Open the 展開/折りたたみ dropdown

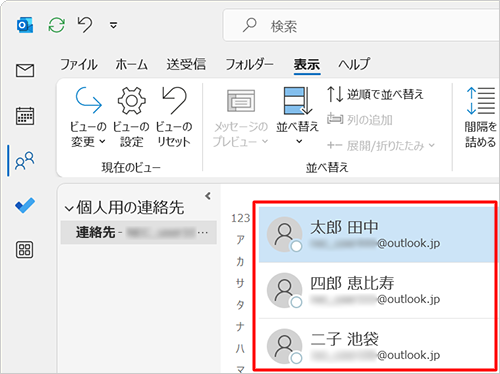(381, 145)
